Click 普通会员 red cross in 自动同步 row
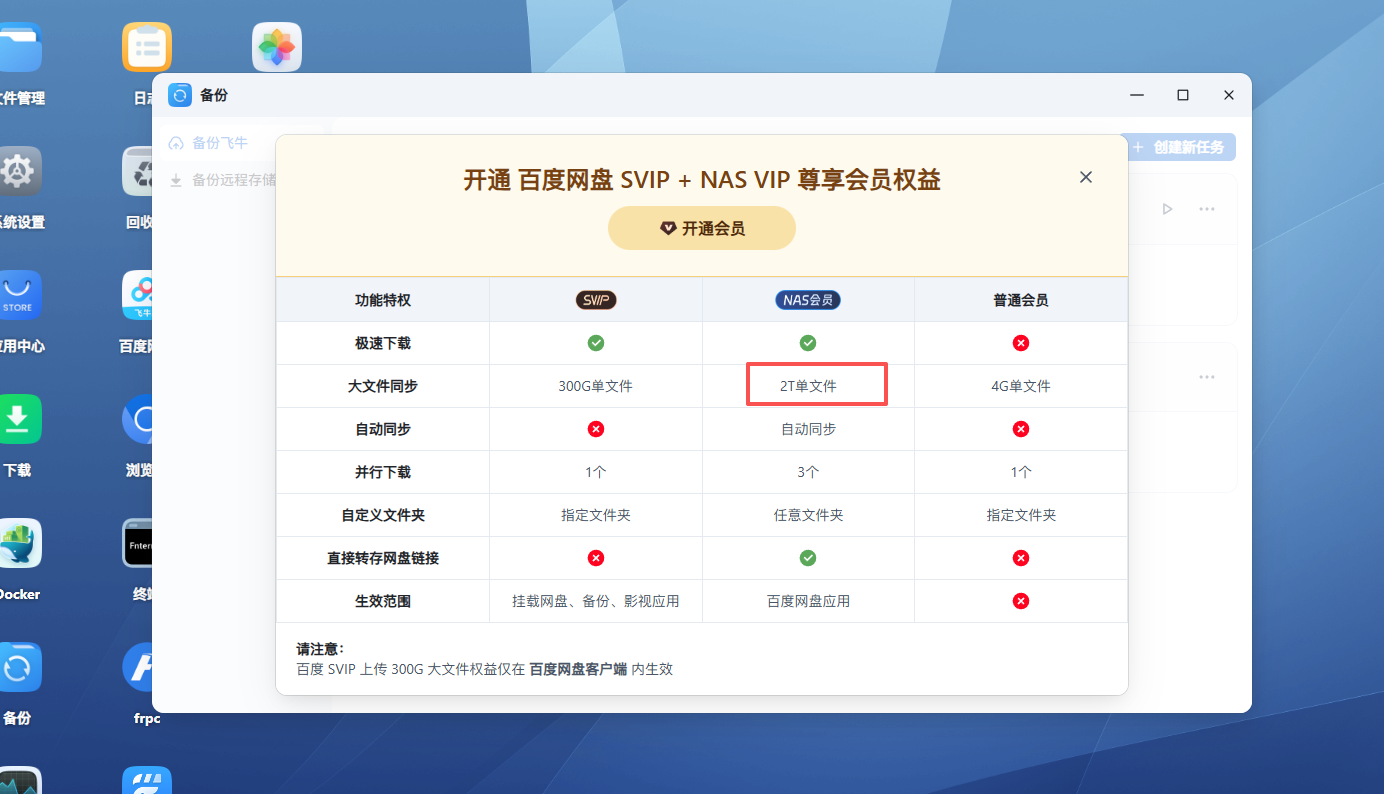Screen dimensions: 1384x794 point(1021,429)
